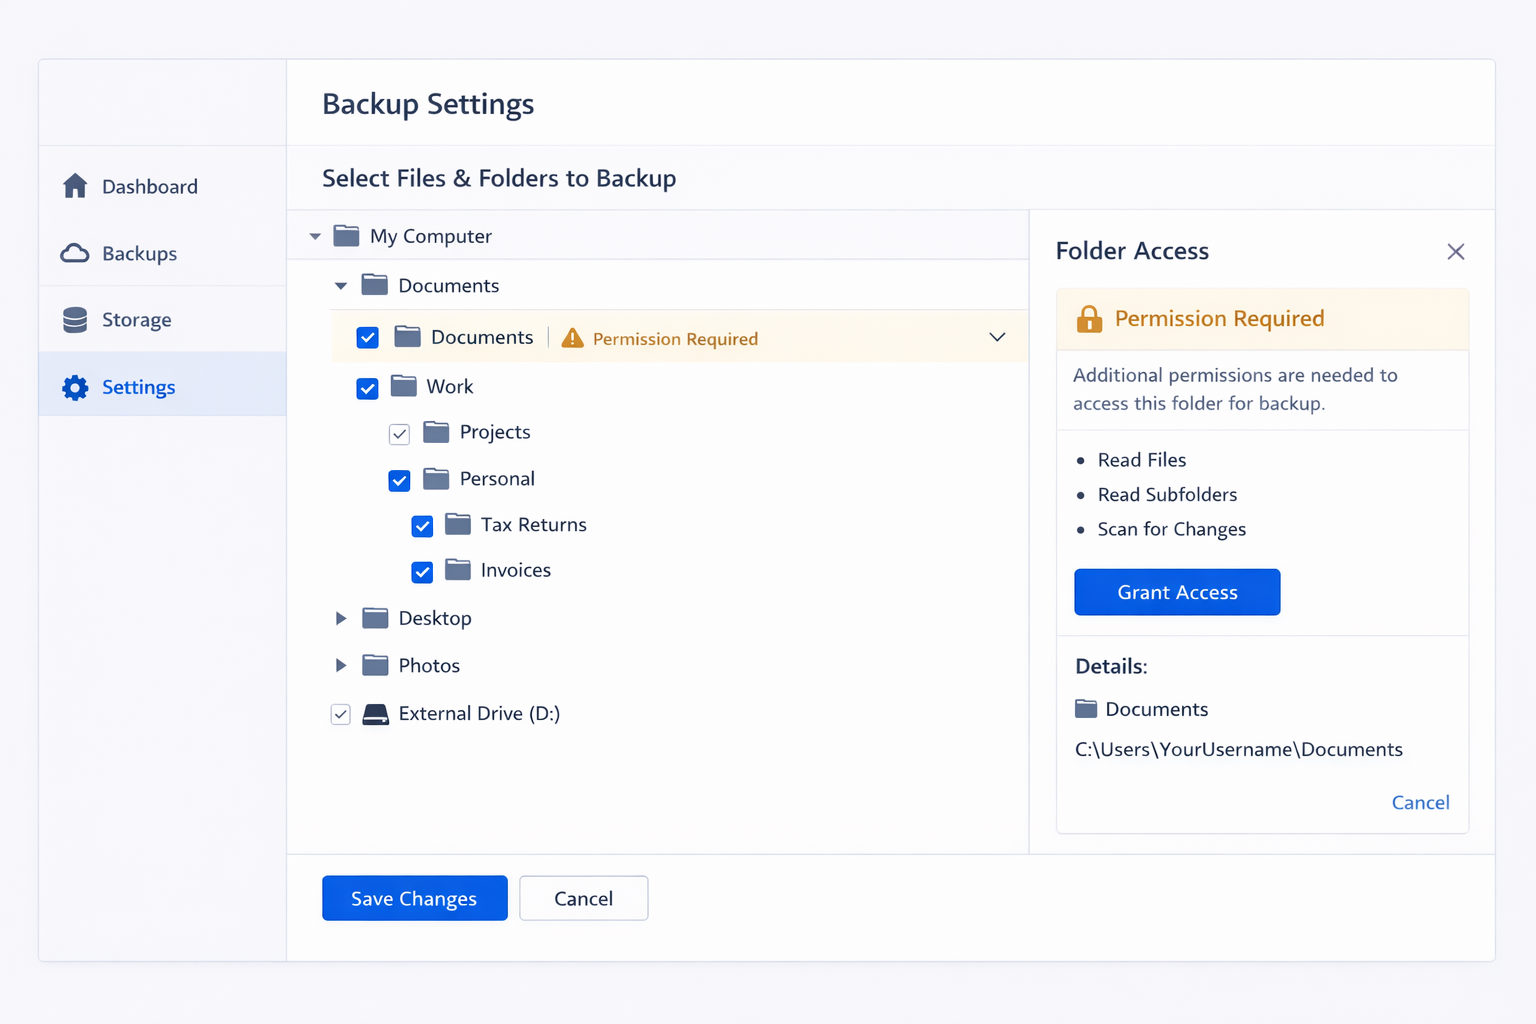
Task: Click the Permission Required lock icon
Action: click(1089, 319)
